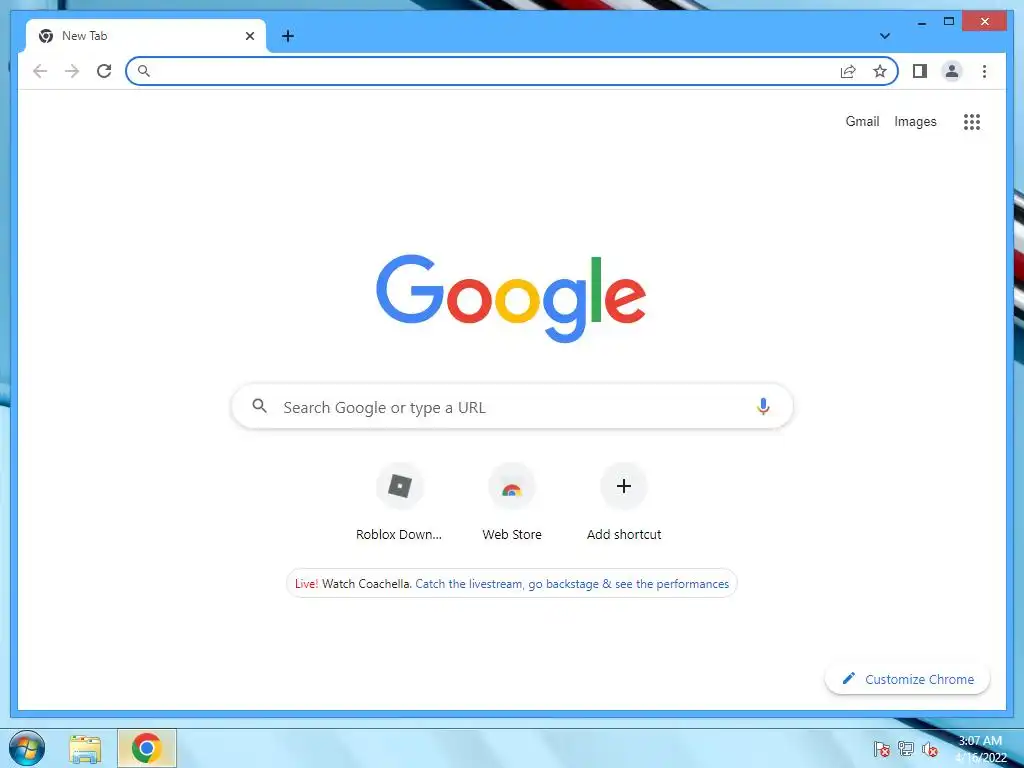
Task: Open the Roblox Download shortcut tile
Action: coord(399,503)
